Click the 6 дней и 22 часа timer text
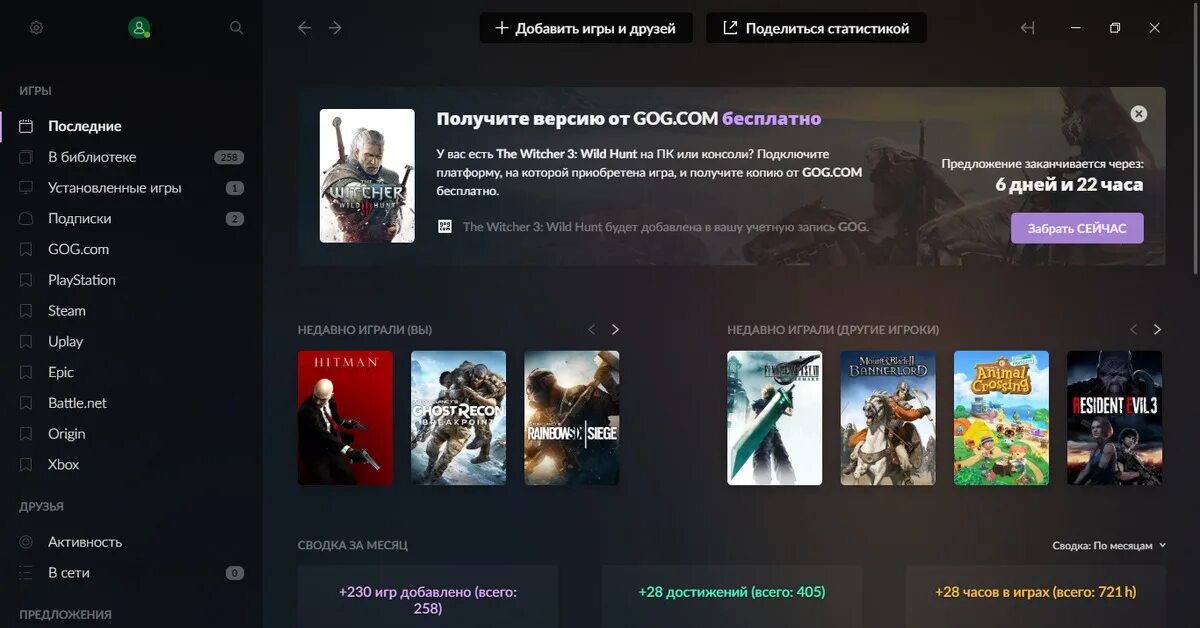The width and height of the screenshot is (1200, 628). [x=1069, y=184]
